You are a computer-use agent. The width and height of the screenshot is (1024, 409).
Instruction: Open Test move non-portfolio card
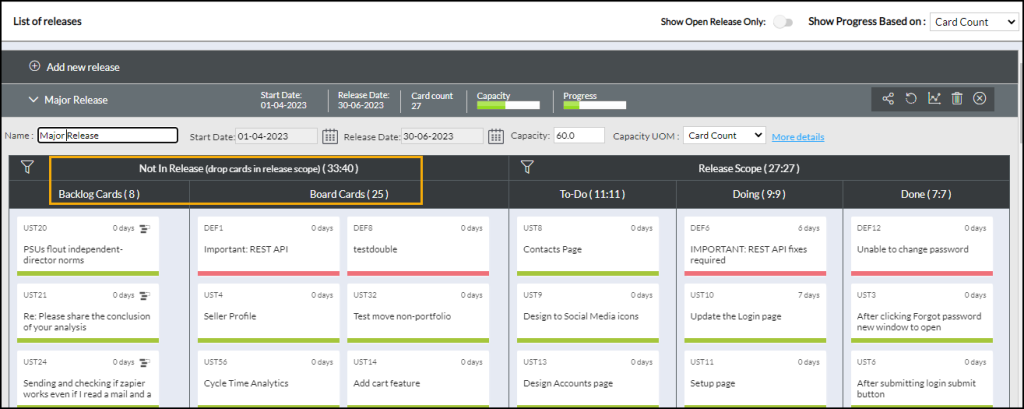pos(418,313)
